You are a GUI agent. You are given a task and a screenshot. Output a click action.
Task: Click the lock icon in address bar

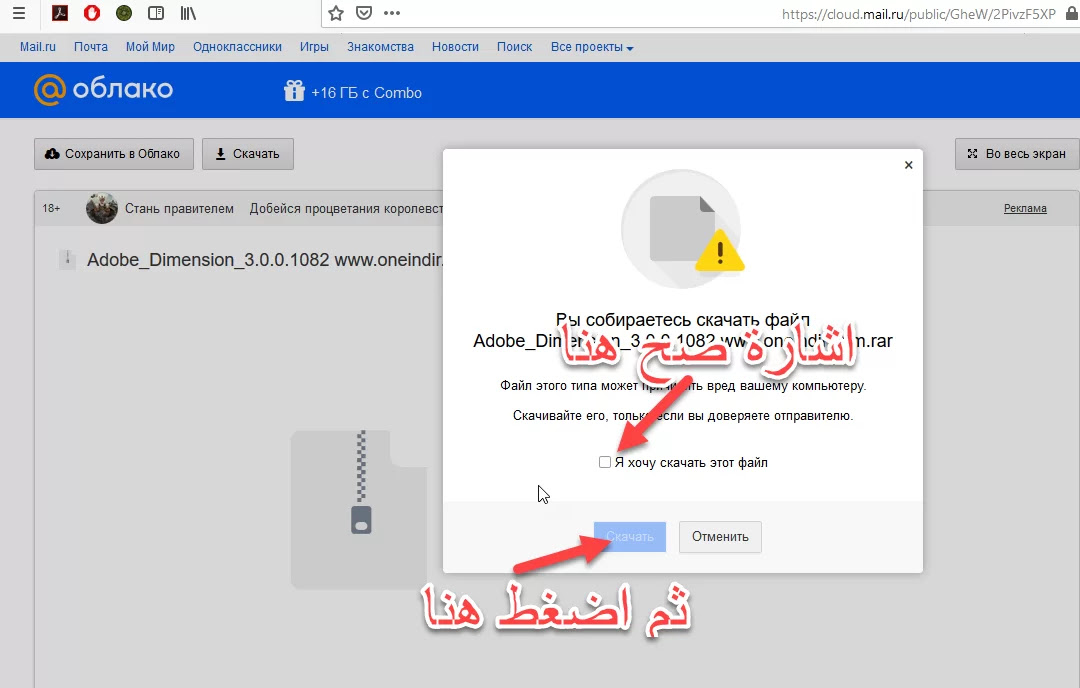tap(1072, 13)
